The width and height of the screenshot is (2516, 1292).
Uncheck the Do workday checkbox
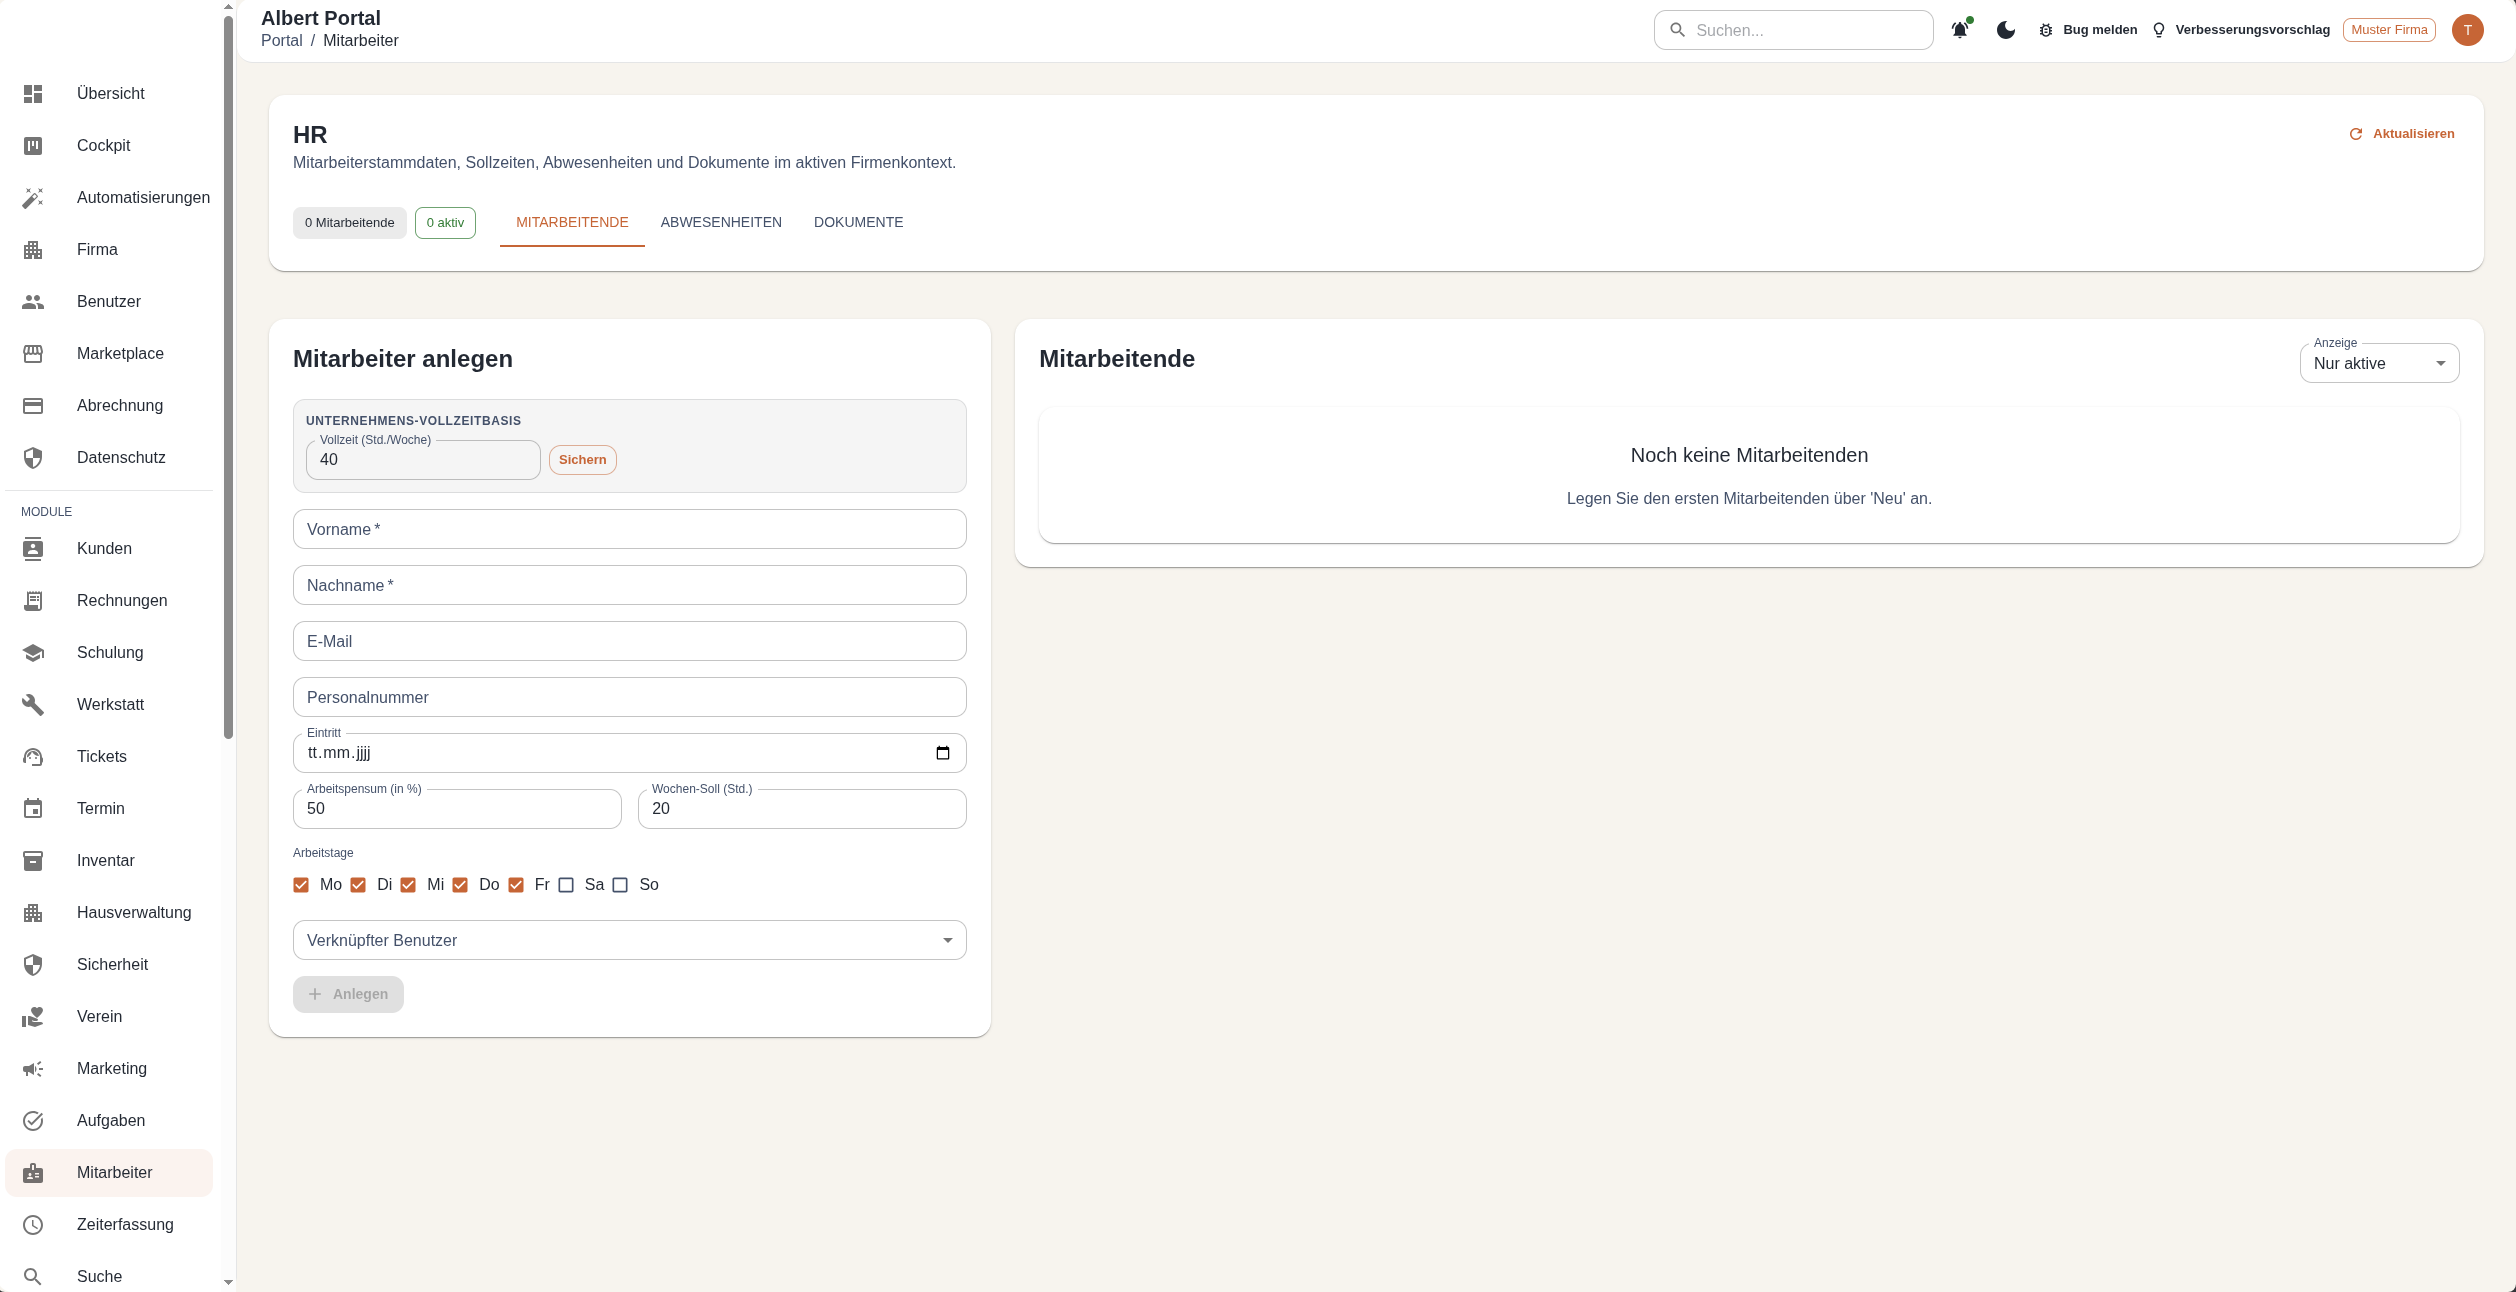(460, 885)
